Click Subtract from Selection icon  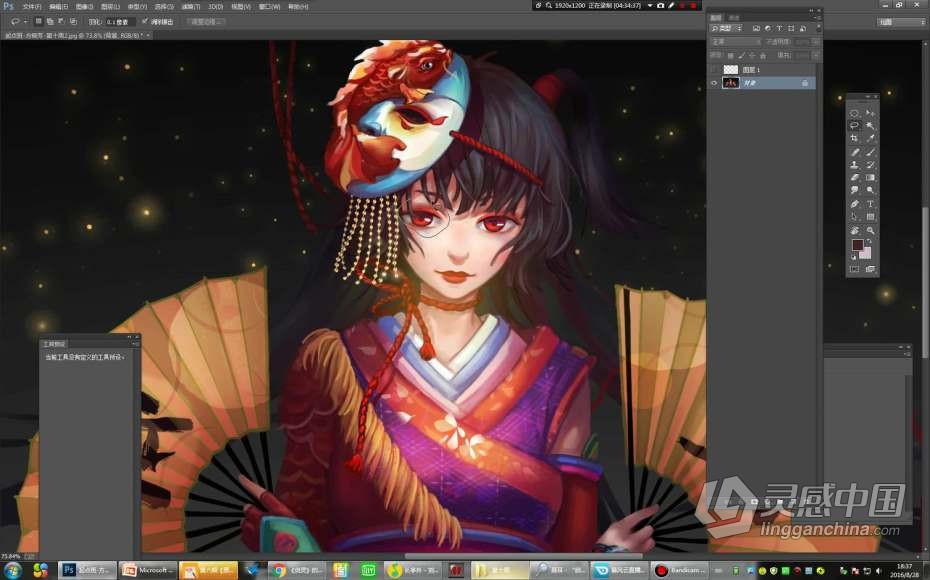pos(62,21)
